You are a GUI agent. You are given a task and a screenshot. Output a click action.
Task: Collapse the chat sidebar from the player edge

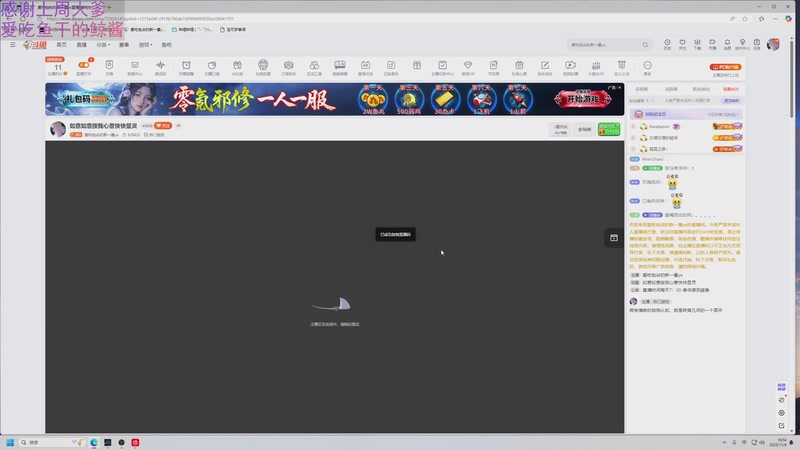pyautogui.click(x=614, y=238)
